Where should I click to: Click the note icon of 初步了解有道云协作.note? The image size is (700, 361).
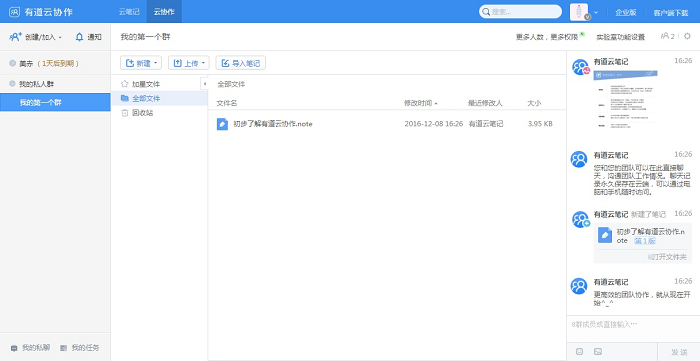222,124
